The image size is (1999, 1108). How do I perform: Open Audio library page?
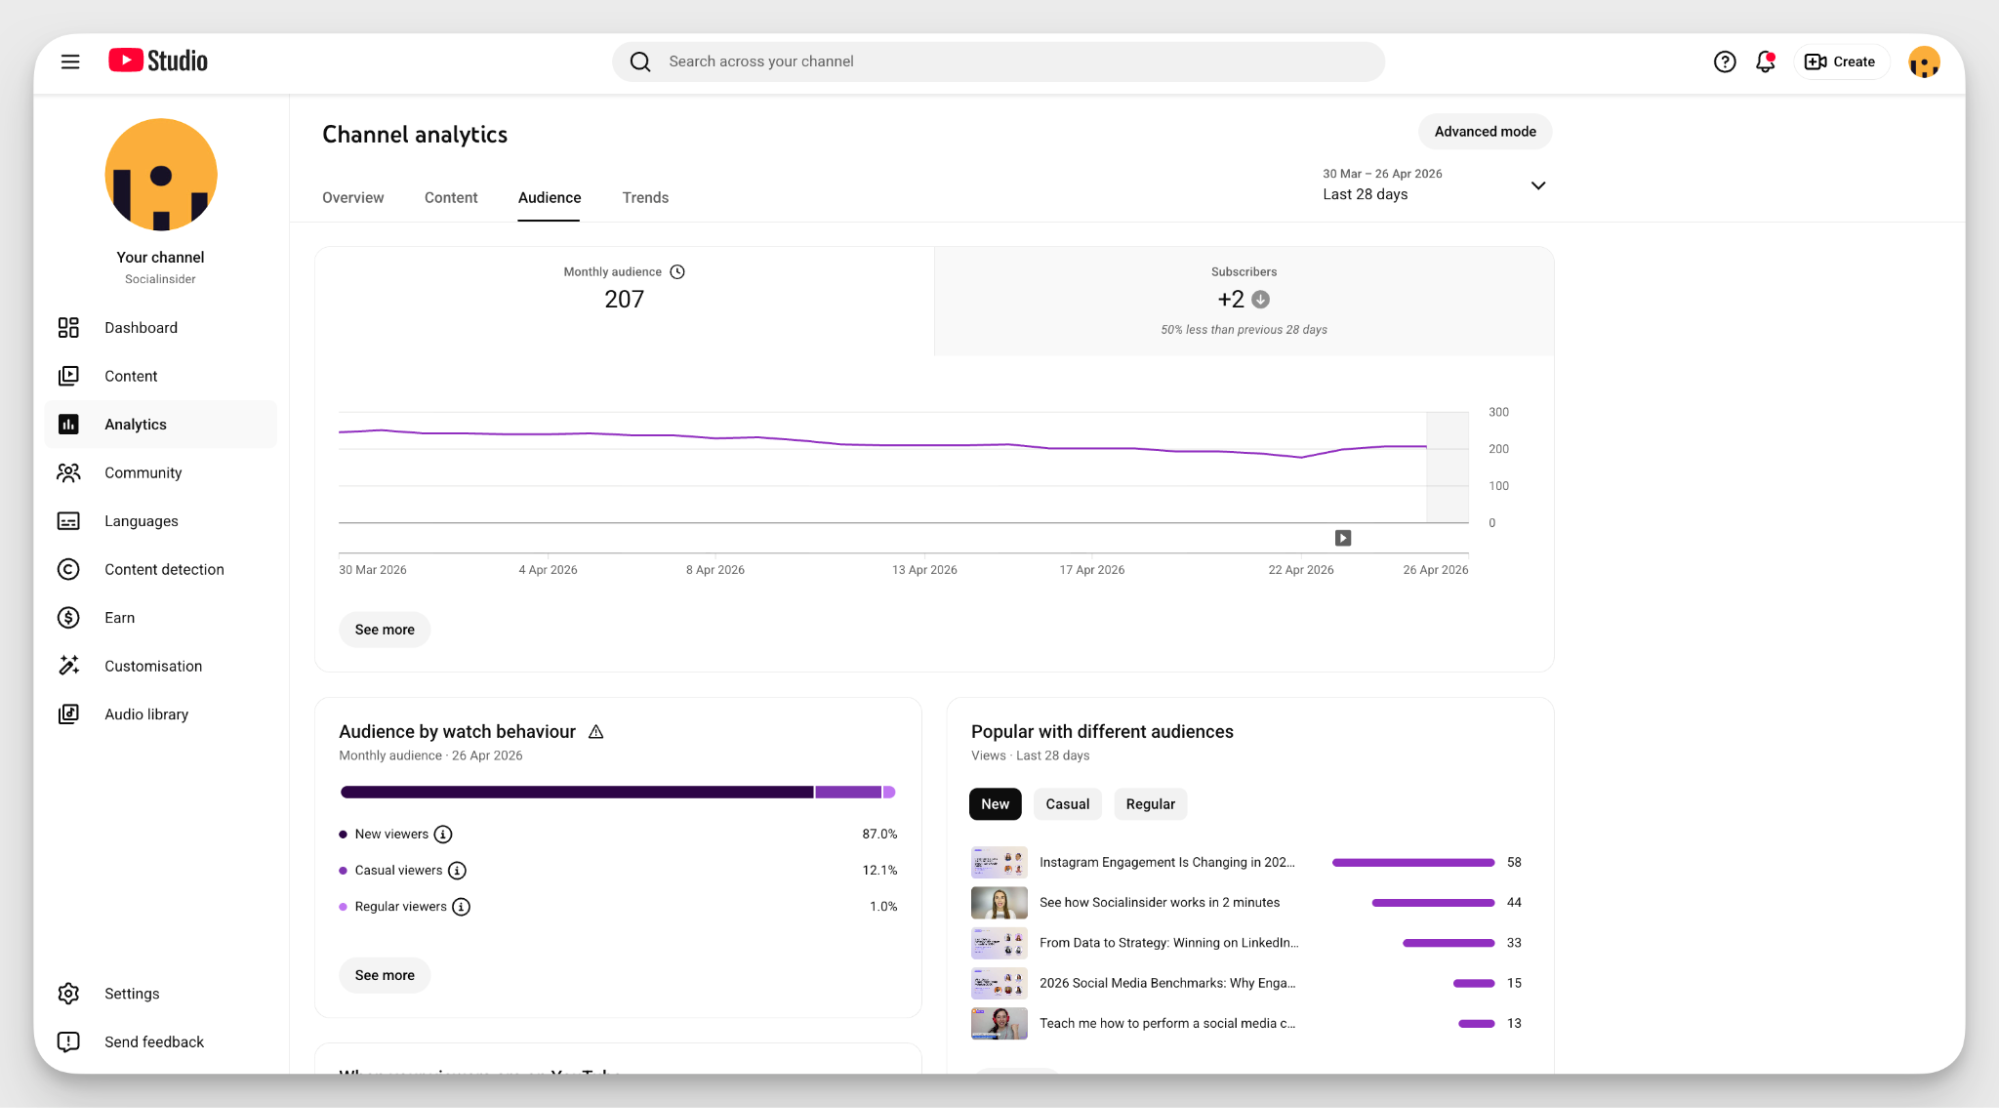(161, 714)
